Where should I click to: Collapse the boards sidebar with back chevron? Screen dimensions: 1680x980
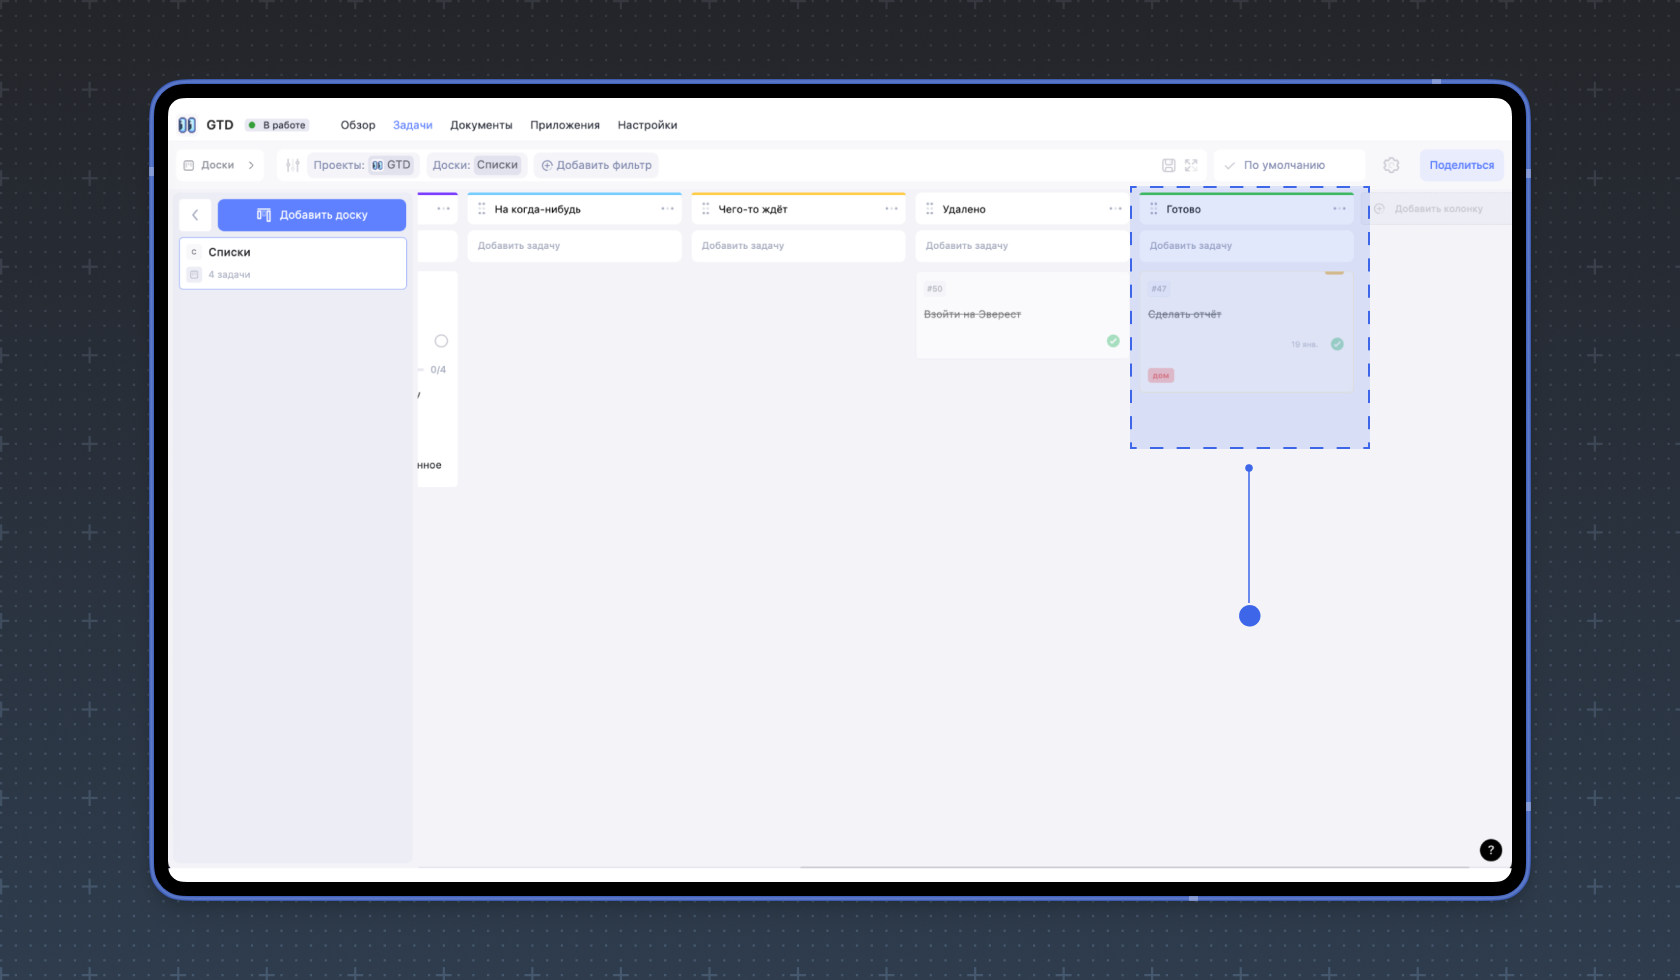(195, 215)
